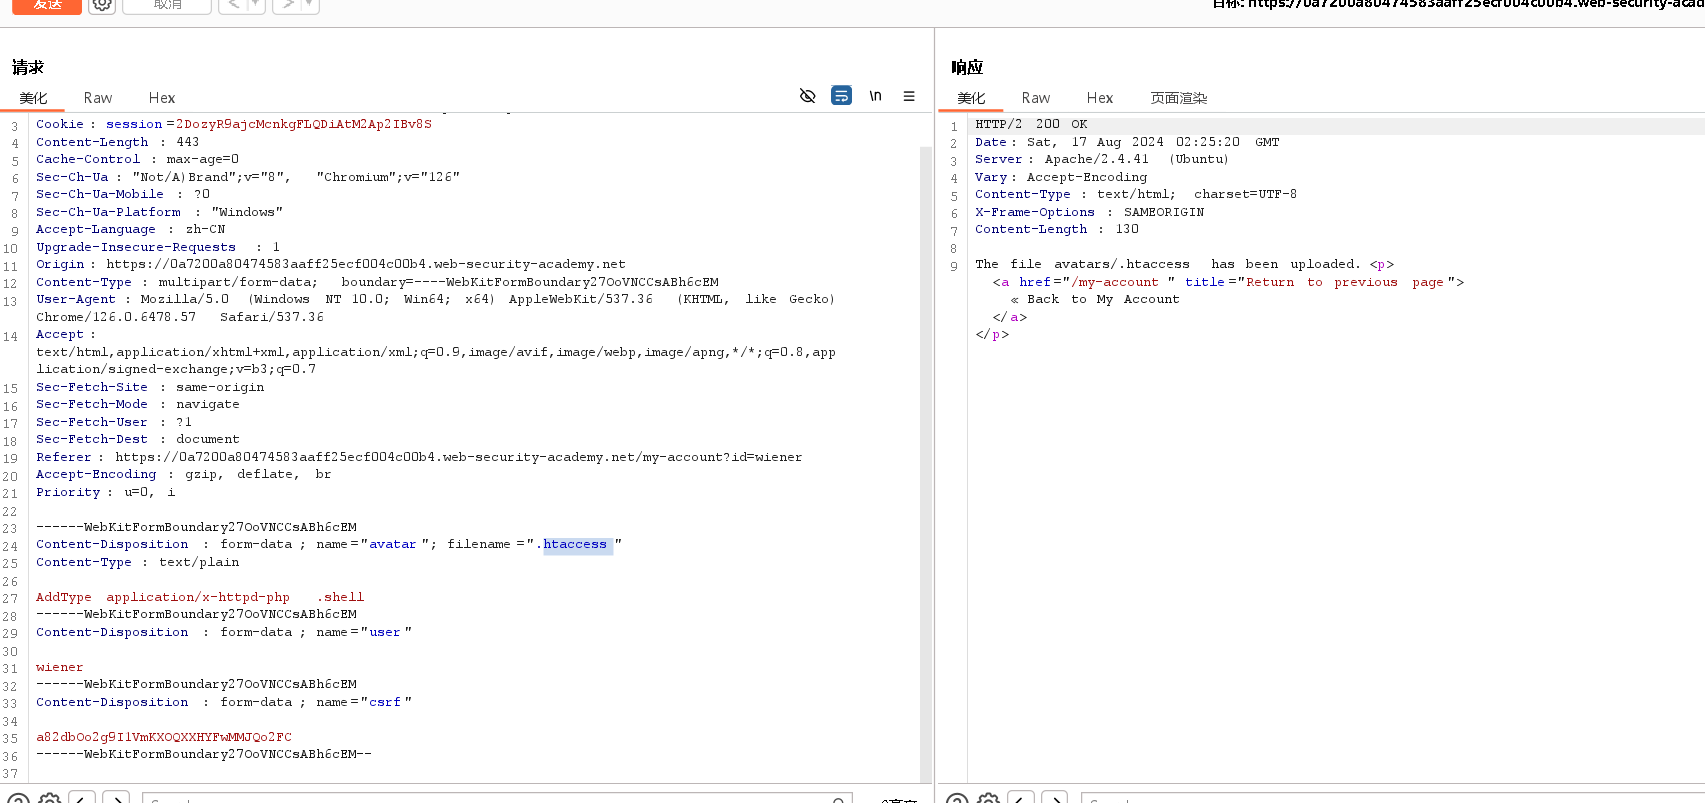
Task: Click the "Priority: u=0, i" header
Action: [105, 492]
